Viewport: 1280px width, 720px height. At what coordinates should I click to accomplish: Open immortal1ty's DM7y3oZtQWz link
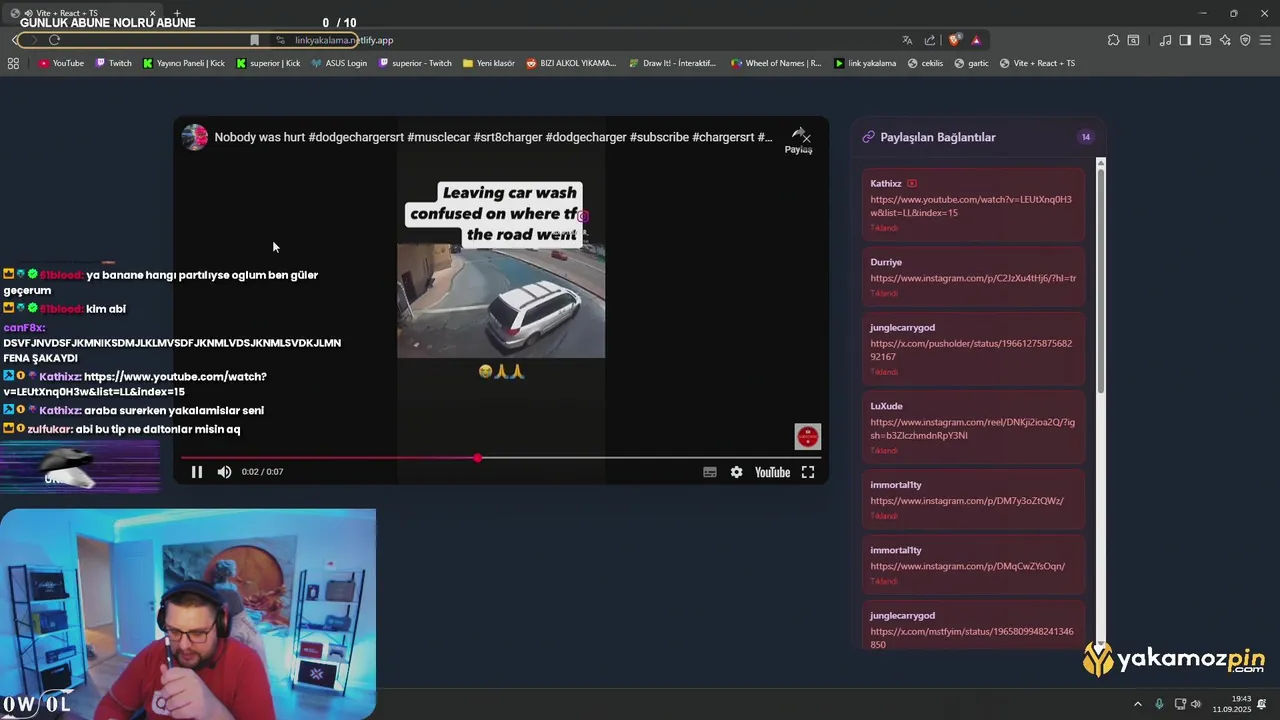967,501
